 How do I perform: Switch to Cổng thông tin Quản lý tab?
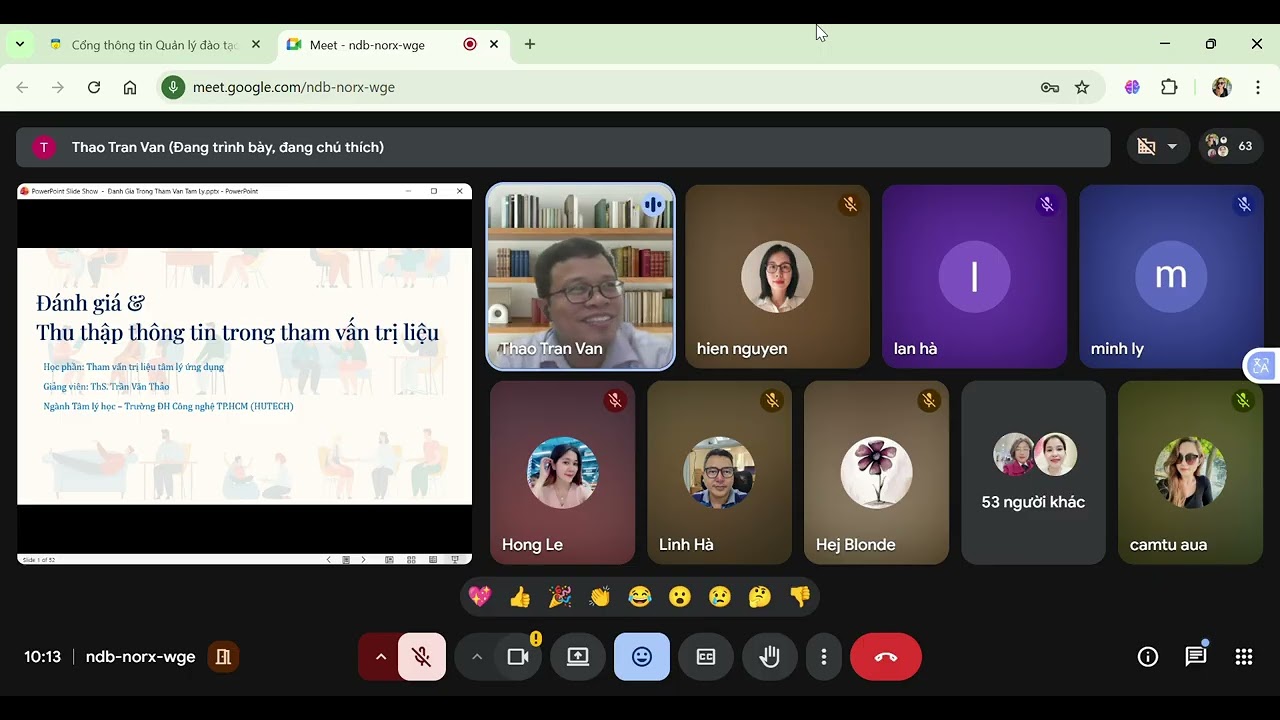[x=155, y=45]
